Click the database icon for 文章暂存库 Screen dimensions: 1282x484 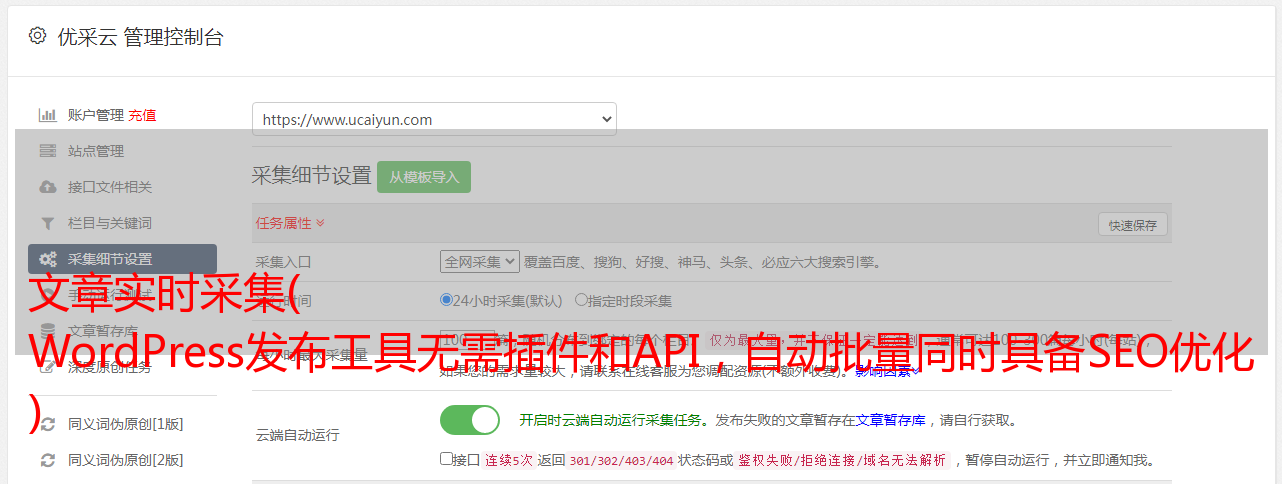47,331
